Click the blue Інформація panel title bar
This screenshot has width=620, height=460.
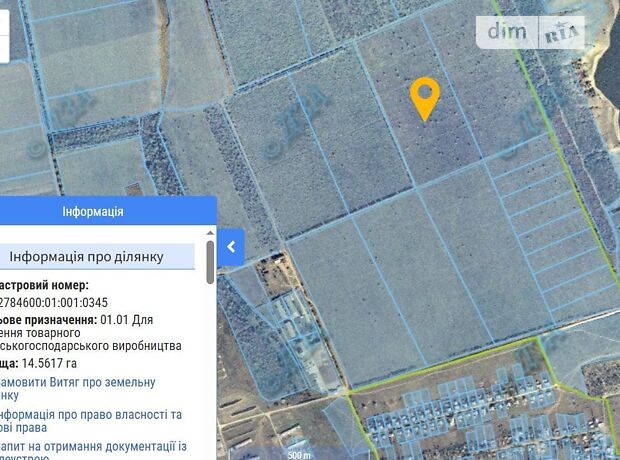[108, 211]
